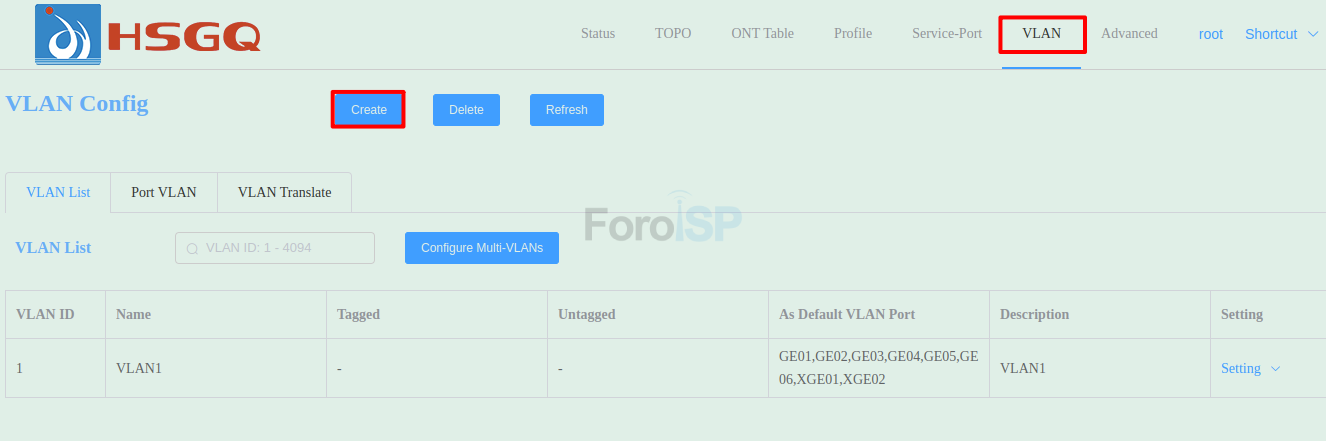
Task: Click the HSGQ logo icon
Action: (67, 34)
